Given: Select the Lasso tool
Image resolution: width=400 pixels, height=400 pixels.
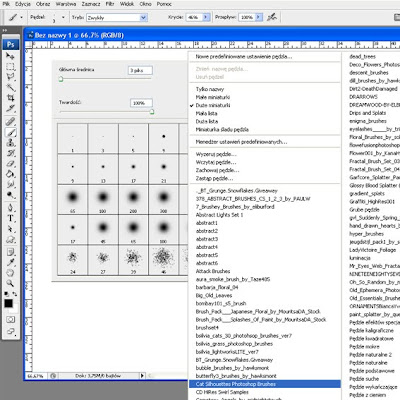Looking at the screenshot, I should click(x=10, y=77).
